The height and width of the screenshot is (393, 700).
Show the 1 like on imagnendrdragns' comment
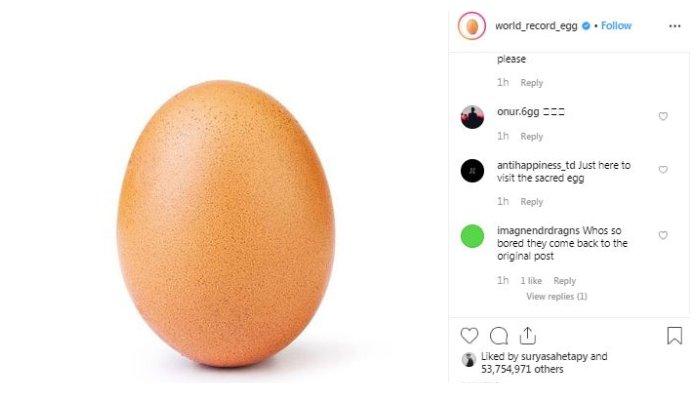531,280
